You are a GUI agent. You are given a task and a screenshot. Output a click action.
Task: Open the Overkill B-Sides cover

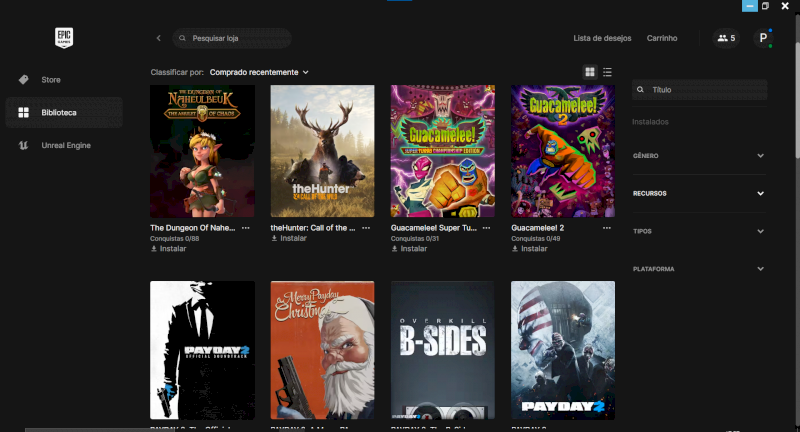[x=443, y=350]
